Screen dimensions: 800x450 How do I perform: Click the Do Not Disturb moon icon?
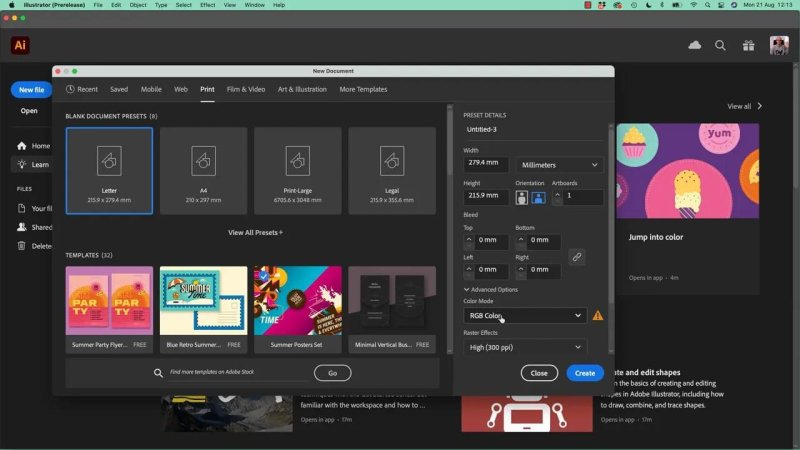648,5
